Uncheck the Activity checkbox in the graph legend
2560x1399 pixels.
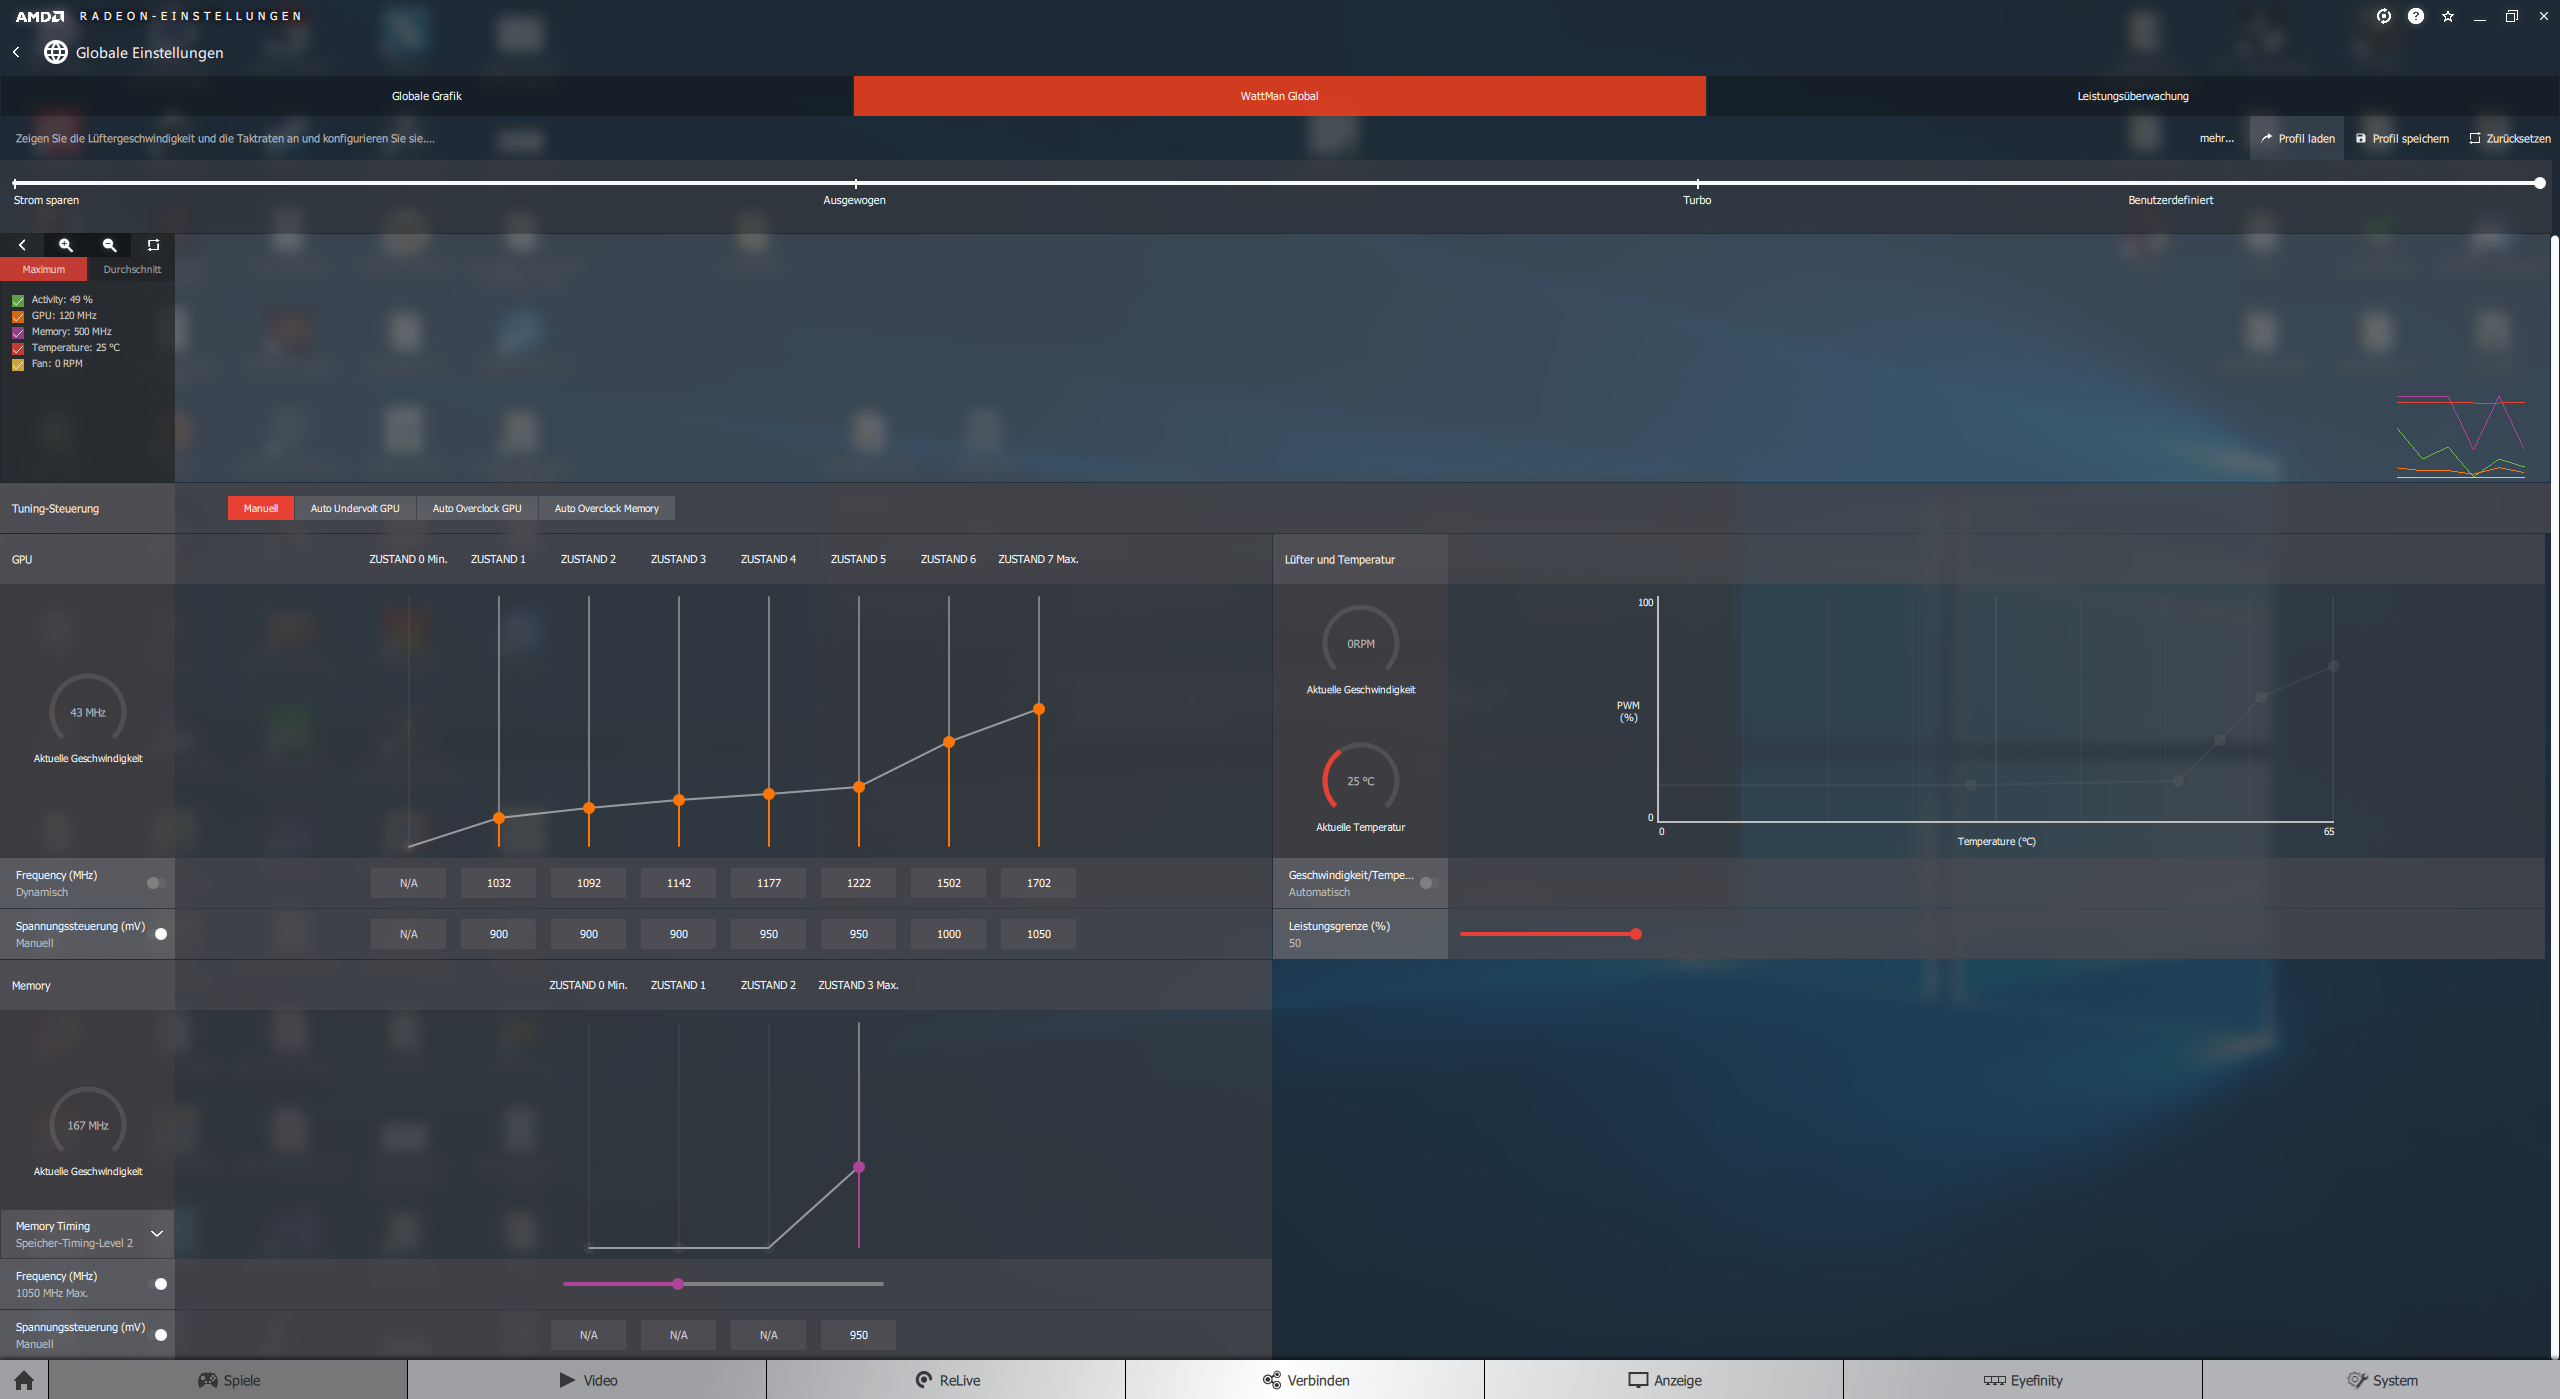click(18, 300)
